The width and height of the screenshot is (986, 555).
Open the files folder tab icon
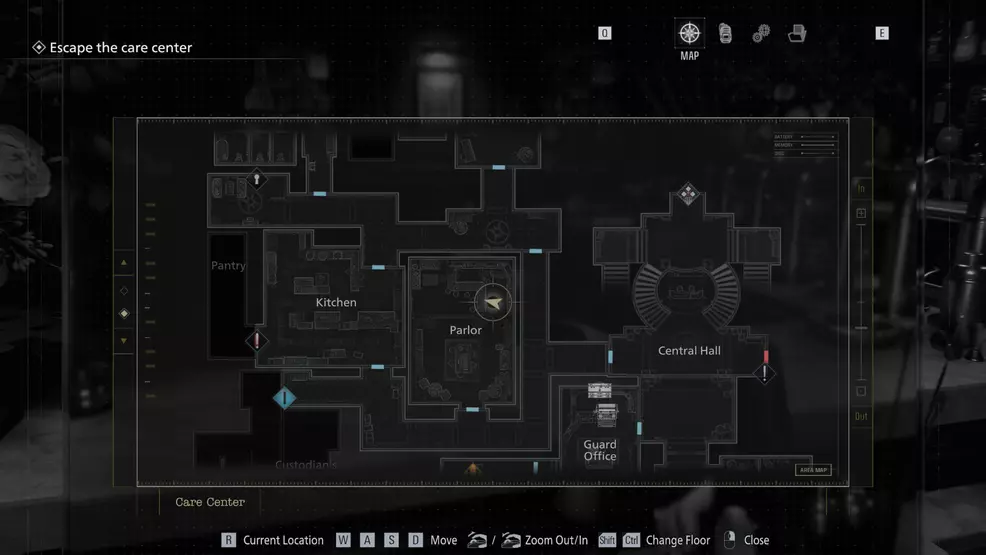[797, 33]
